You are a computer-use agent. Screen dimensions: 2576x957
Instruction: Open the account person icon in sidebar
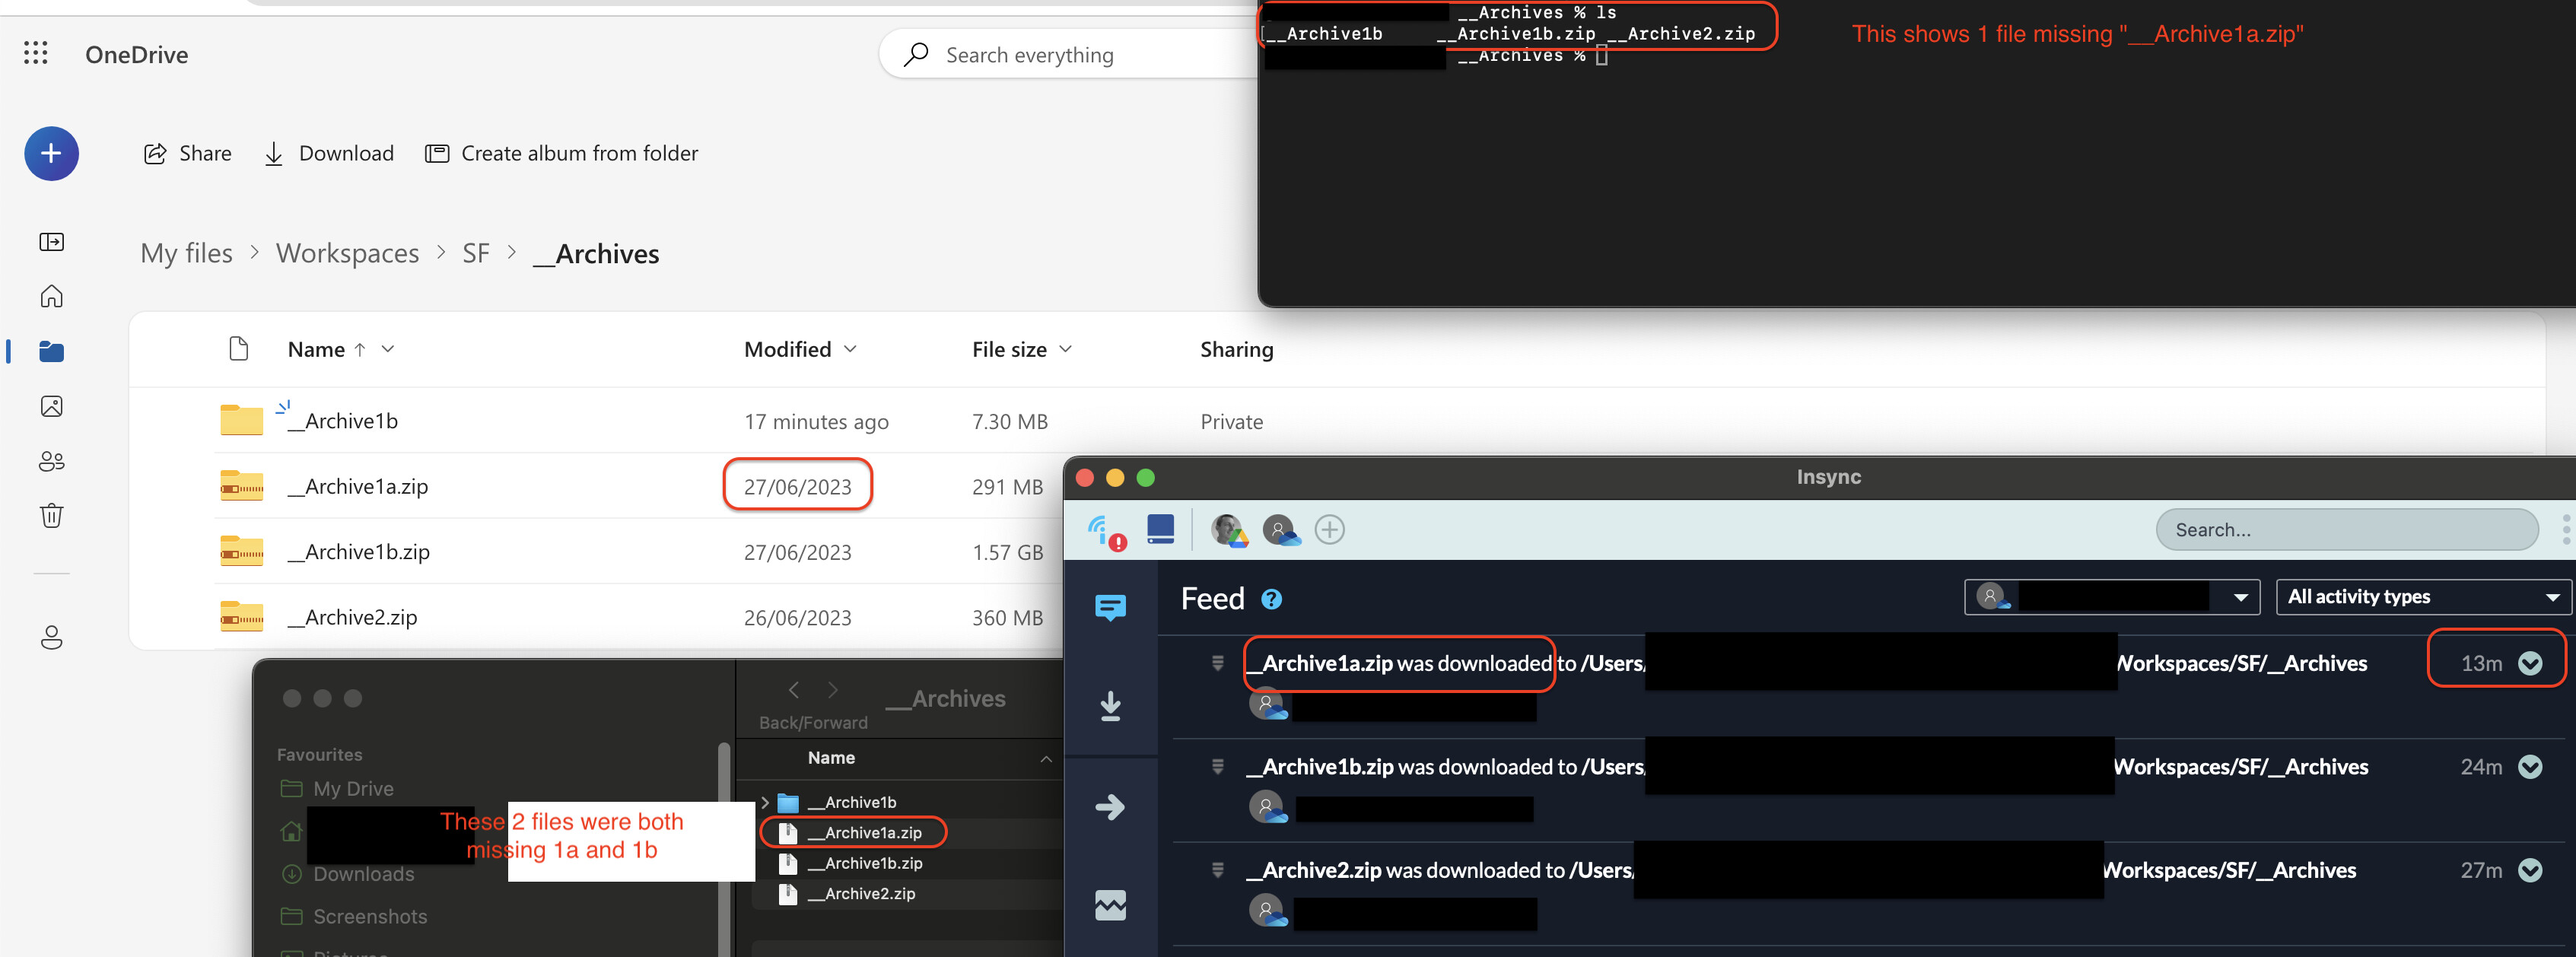point(51,637)
